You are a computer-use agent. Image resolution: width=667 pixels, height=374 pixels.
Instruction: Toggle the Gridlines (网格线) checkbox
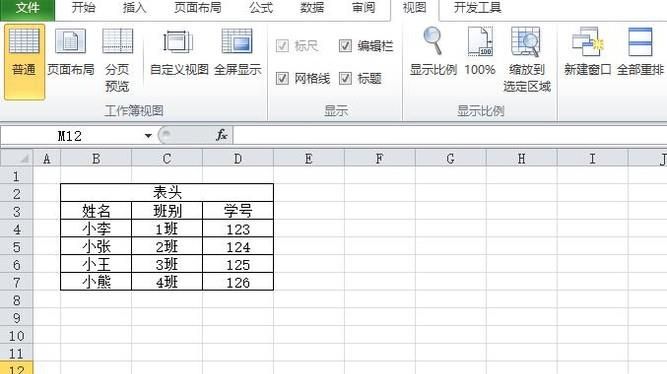(x=282, y=78)
